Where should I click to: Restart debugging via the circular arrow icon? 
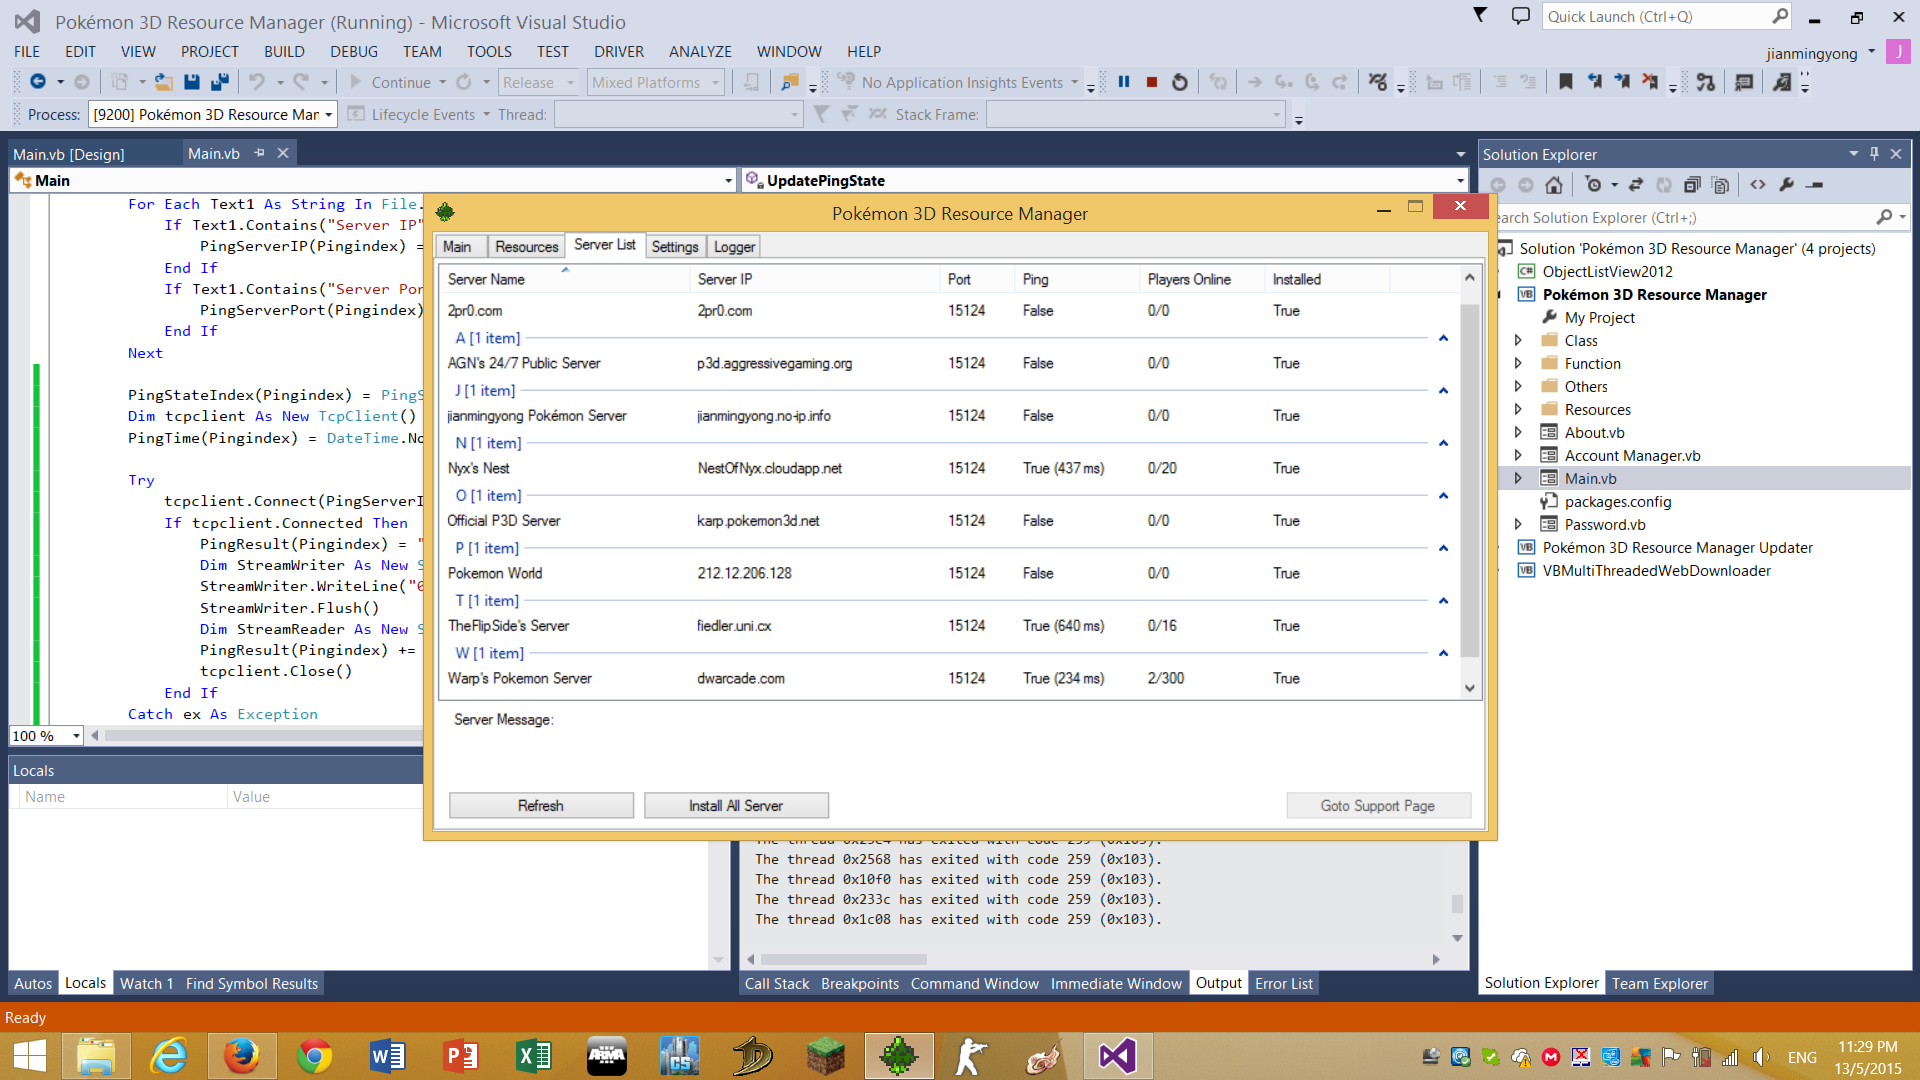coord(1180,82)
